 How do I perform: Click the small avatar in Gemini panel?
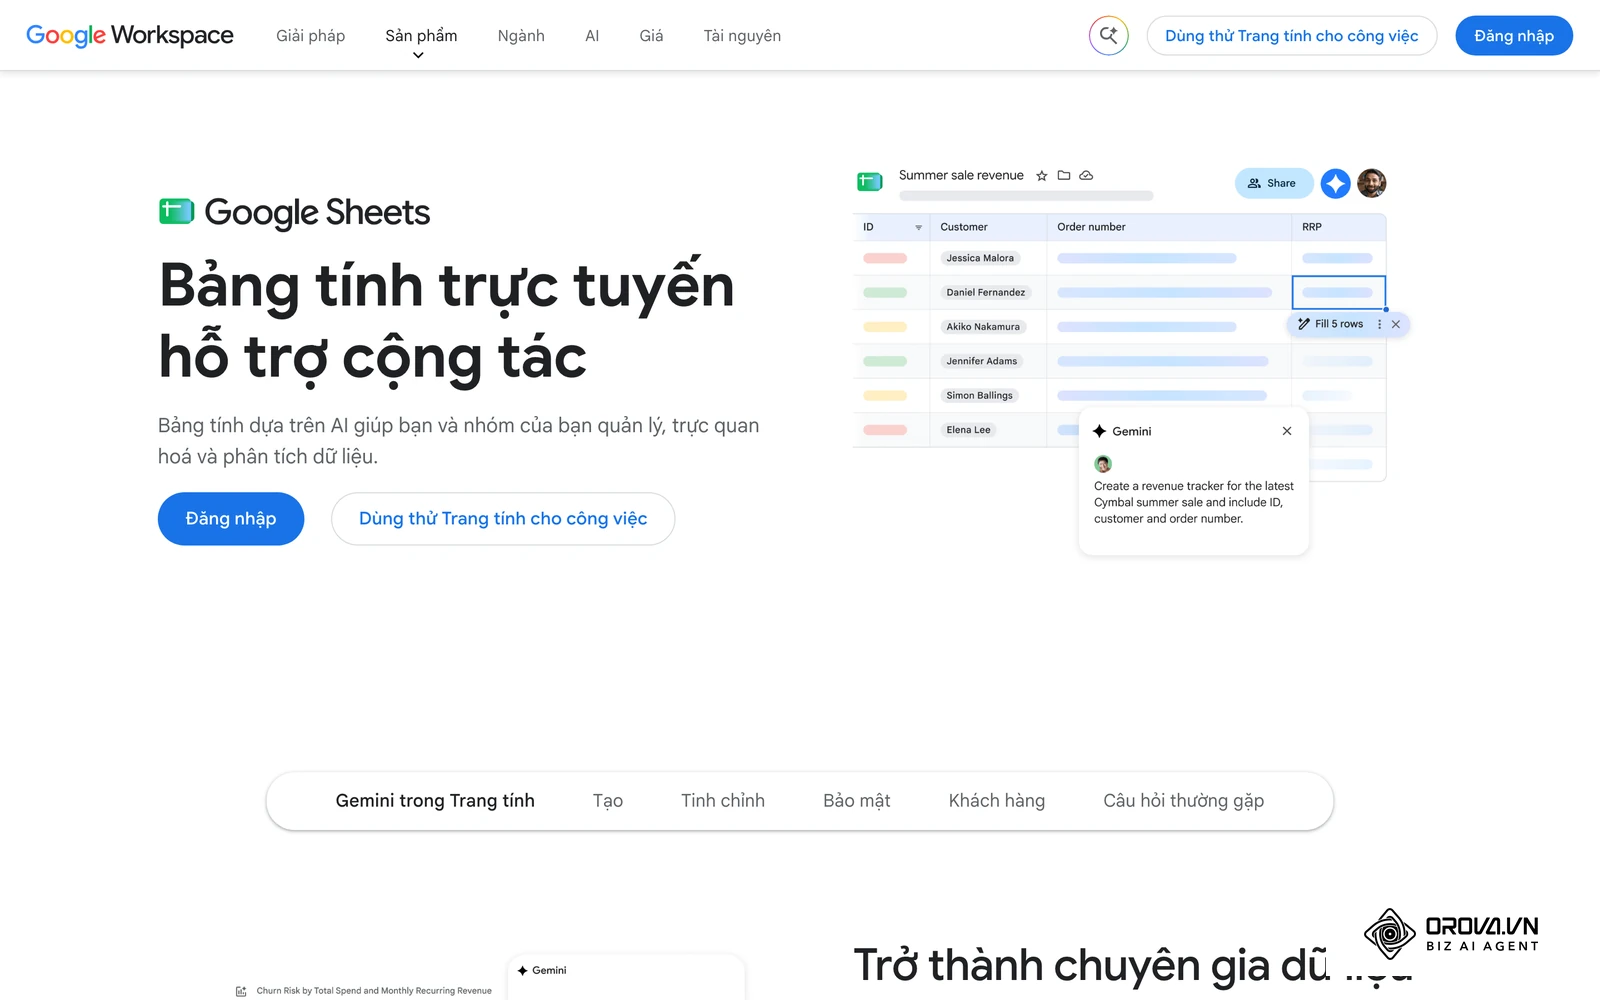coord(1103,464)
